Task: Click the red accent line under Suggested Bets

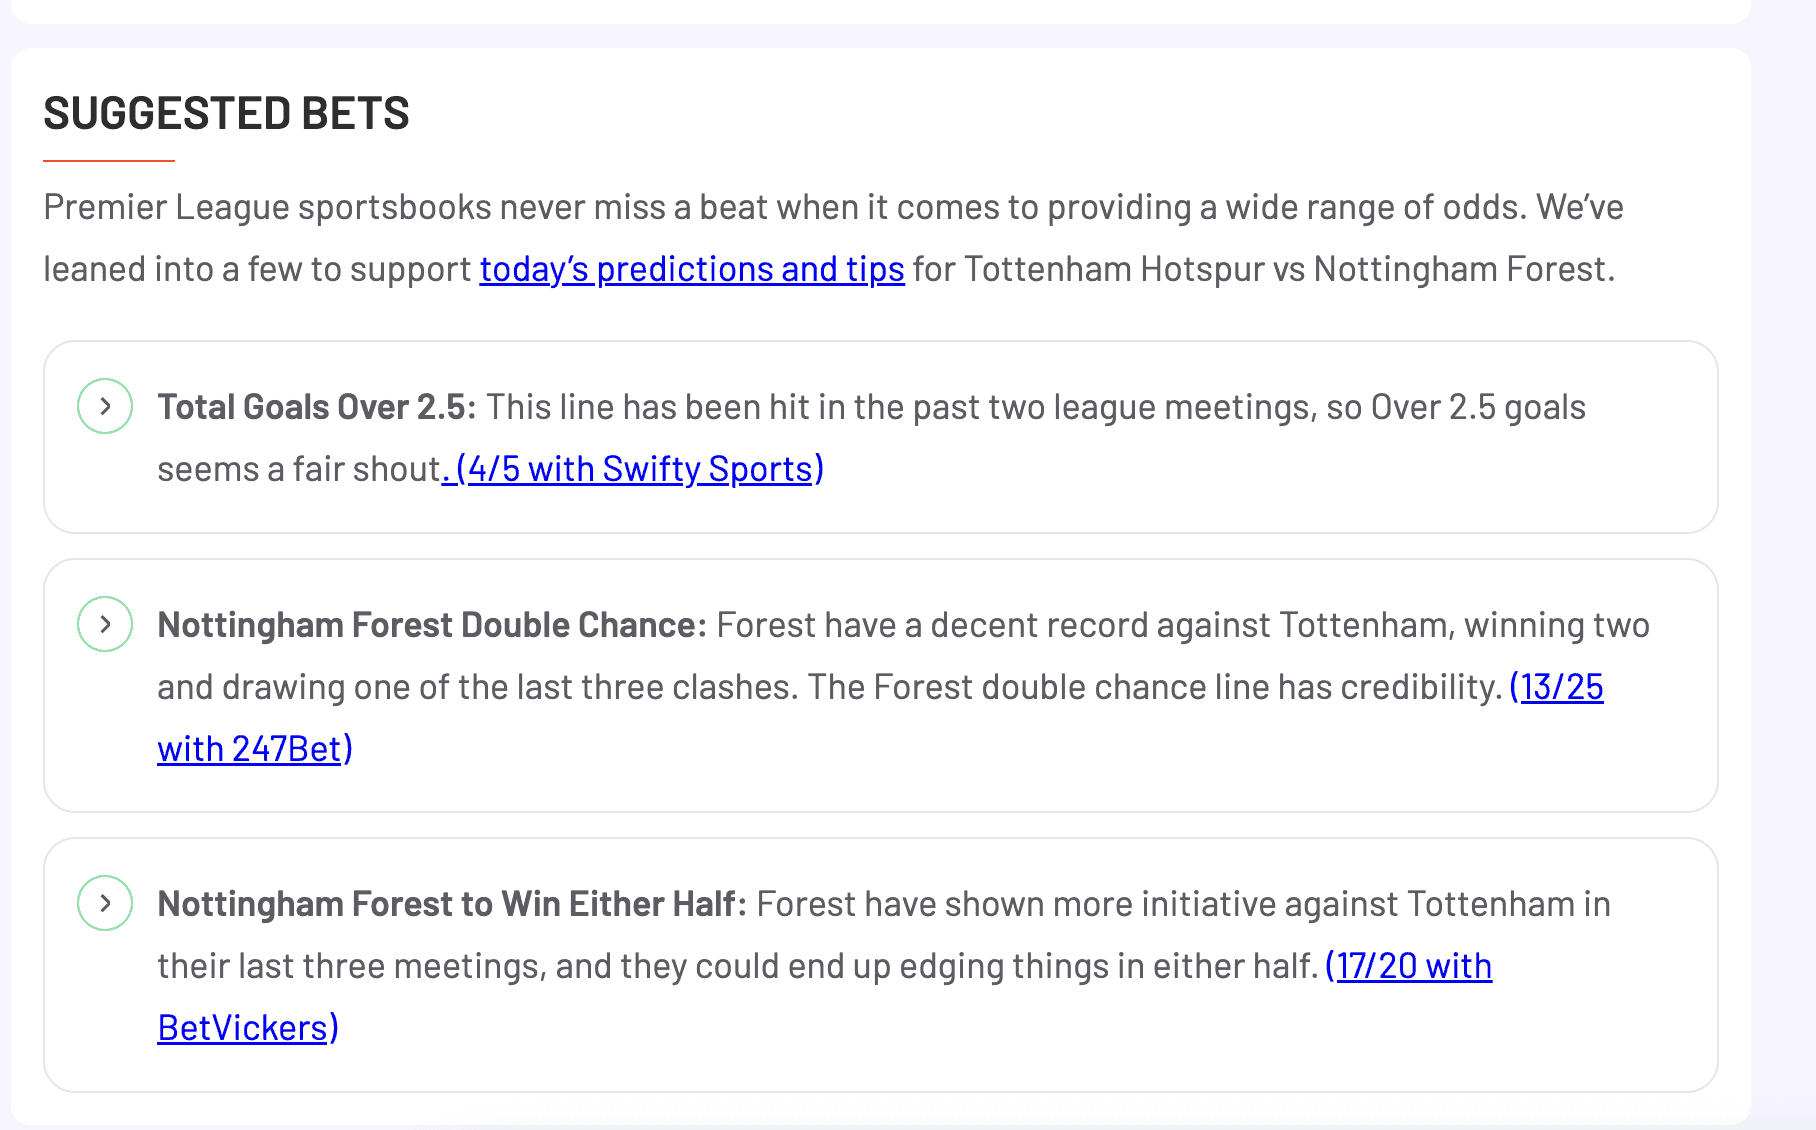Action: coord(109,160)
